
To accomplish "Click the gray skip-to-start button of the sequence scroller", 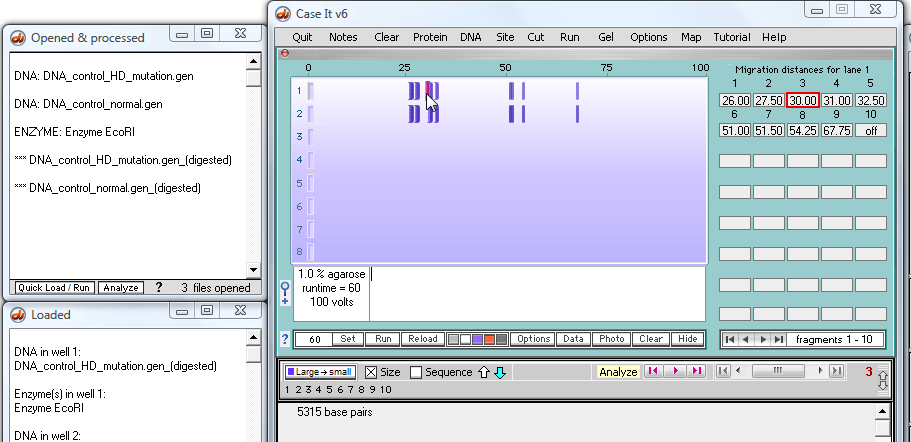I will click(723, 371).
